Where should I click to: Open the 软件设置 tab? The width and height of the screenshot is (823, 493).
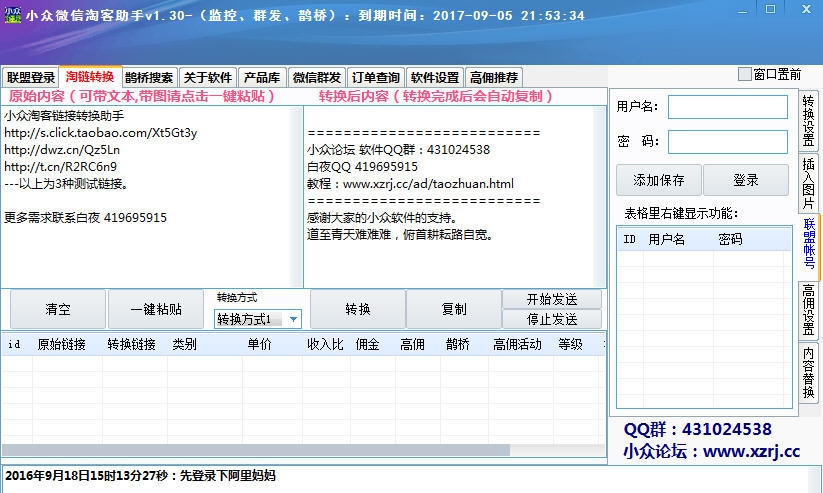pos(435,78)
